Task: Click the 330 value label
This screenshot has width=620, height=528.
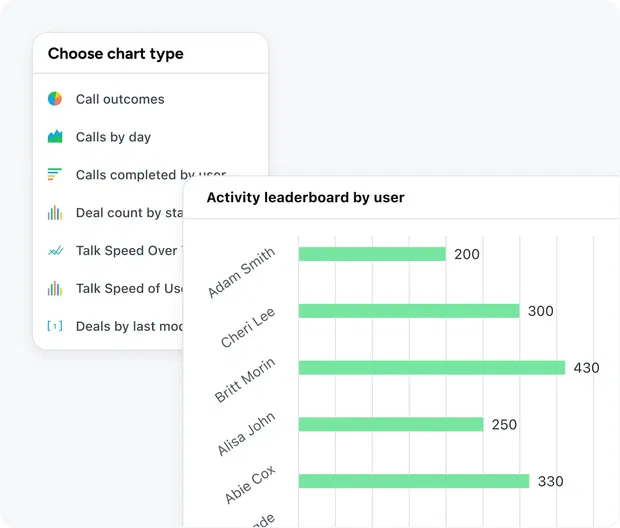Action: pos(550,482)
